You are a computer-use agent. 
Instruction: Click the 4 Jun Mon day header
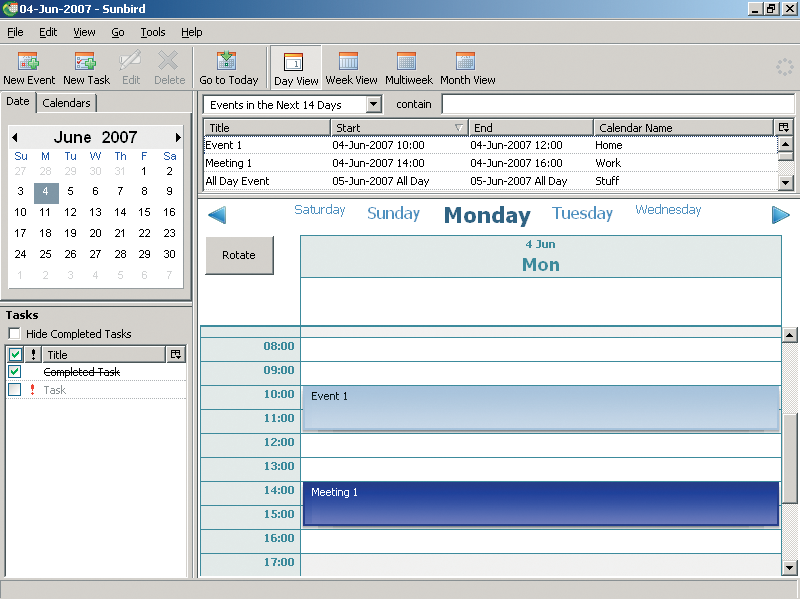click(541, 257)
